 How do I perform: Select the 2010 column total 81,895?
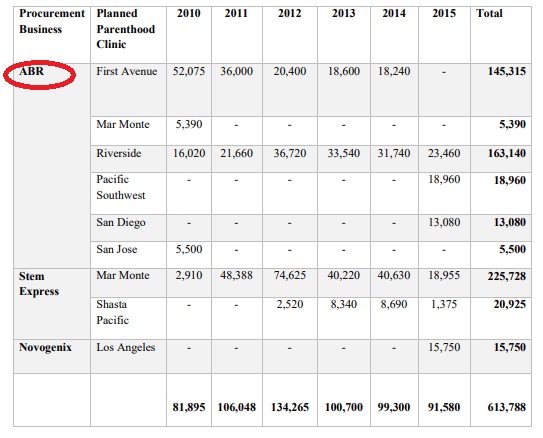[x=189, y=407]
